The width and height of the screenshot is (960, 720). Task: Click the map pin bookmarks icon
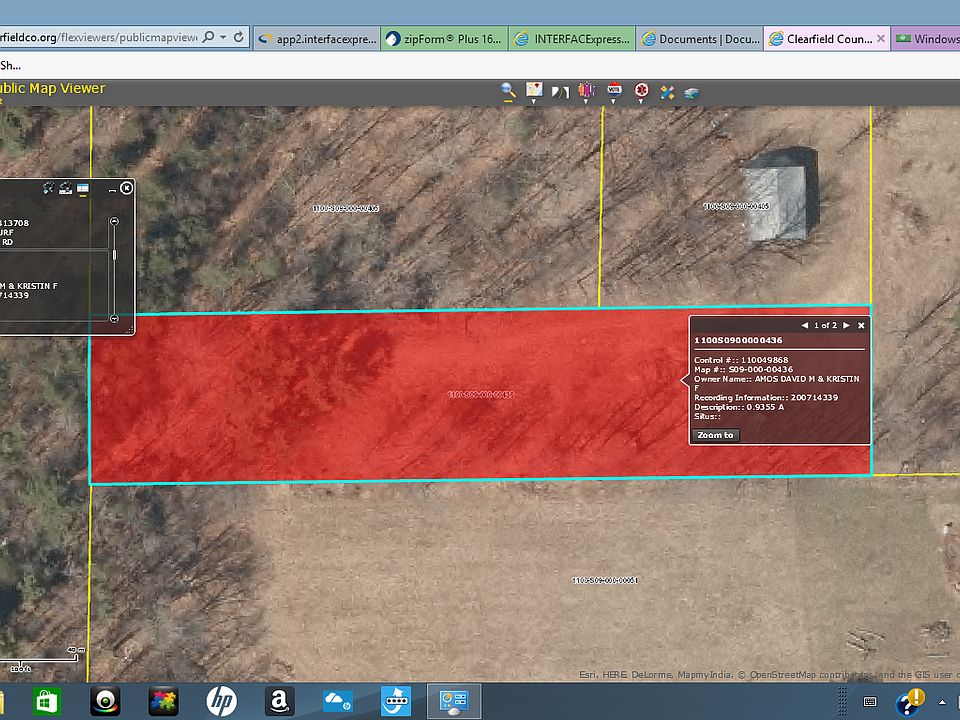pyautogui.click(x=534, y=89)
